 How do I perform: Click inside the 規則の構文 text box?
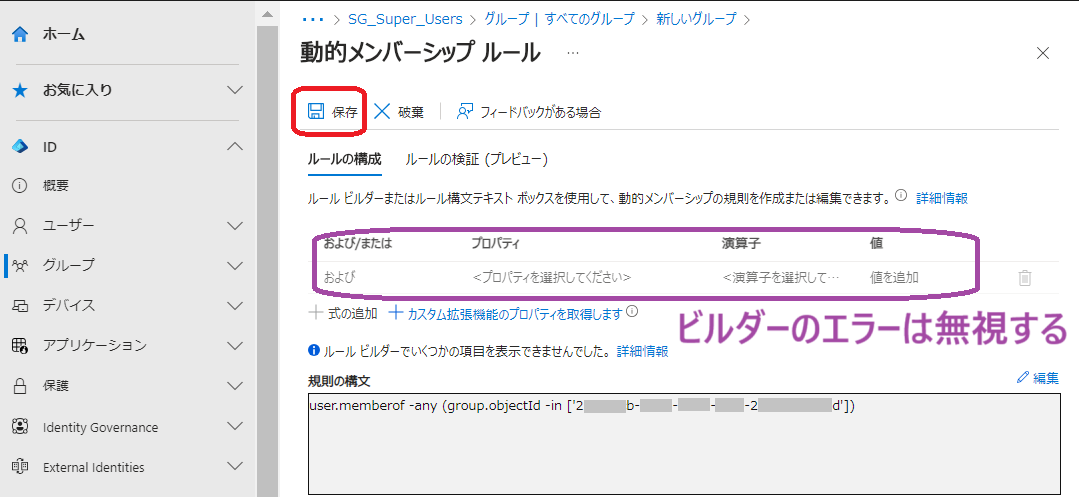(684, 444)
